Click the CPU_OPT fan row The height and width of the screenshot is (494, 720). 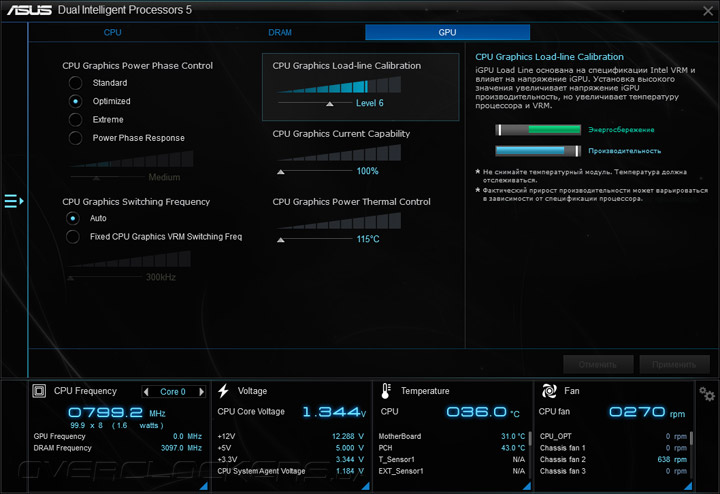(x=613, y=436)
